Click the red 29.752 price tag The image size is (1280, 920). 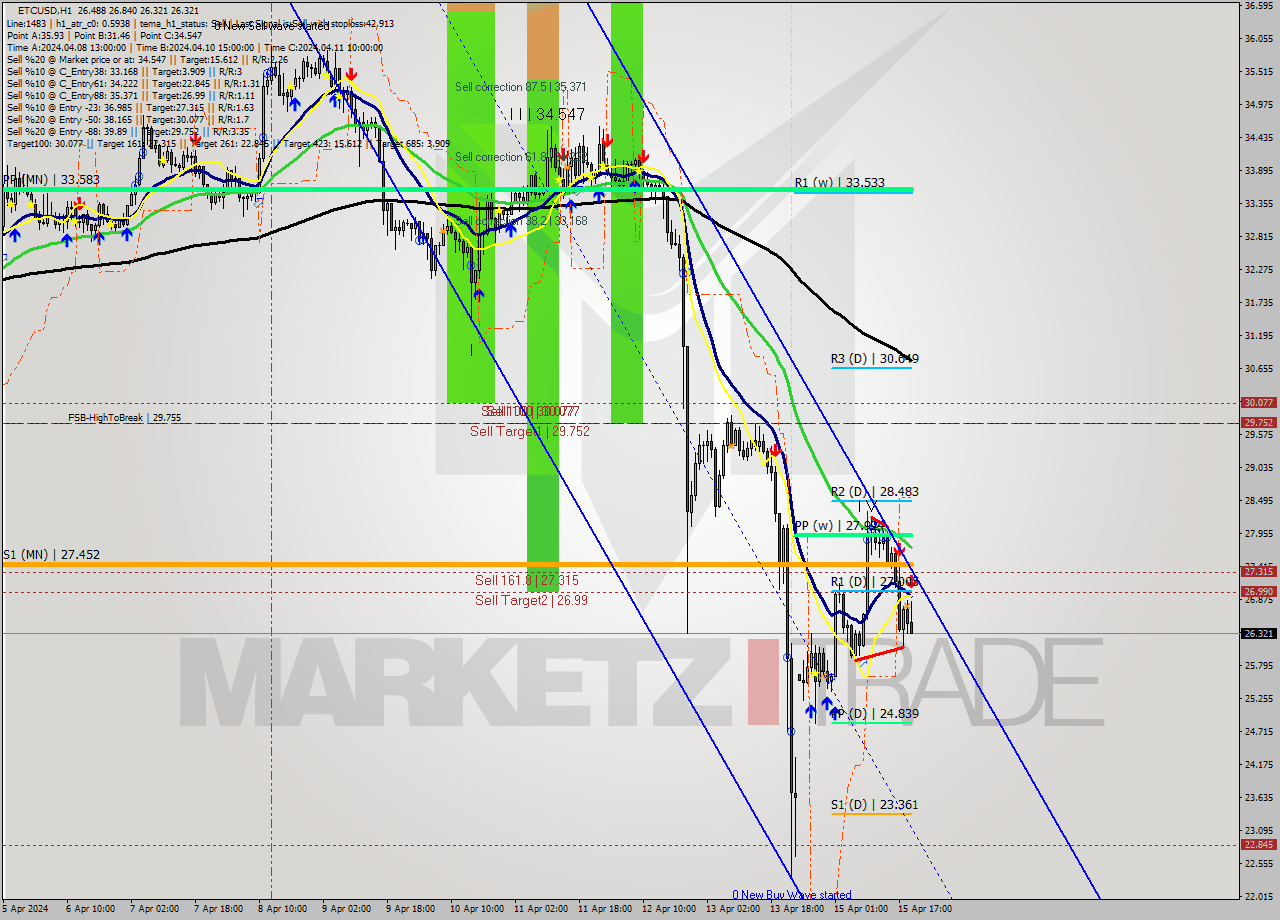point(1258,422)
